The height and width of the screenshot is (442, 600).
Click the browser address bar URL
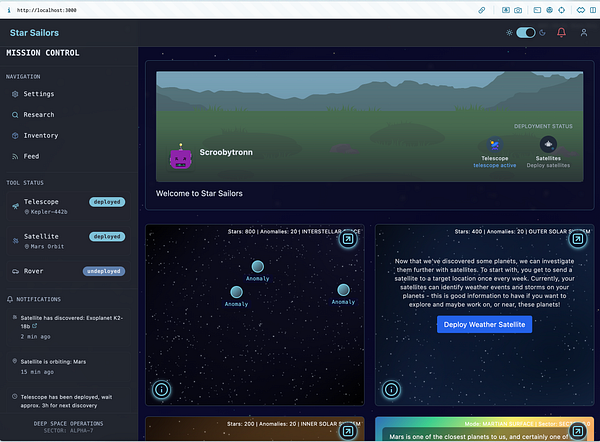pyautogui.click(x=46, y=10)
